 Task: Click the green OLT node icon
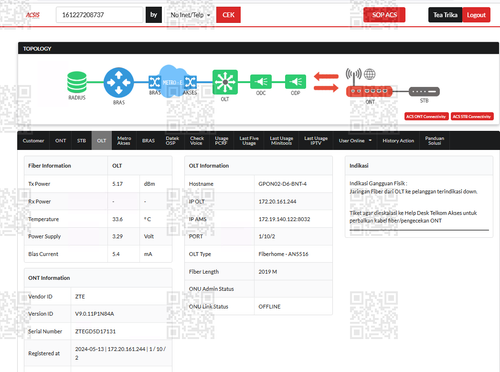tap(225, 82)
